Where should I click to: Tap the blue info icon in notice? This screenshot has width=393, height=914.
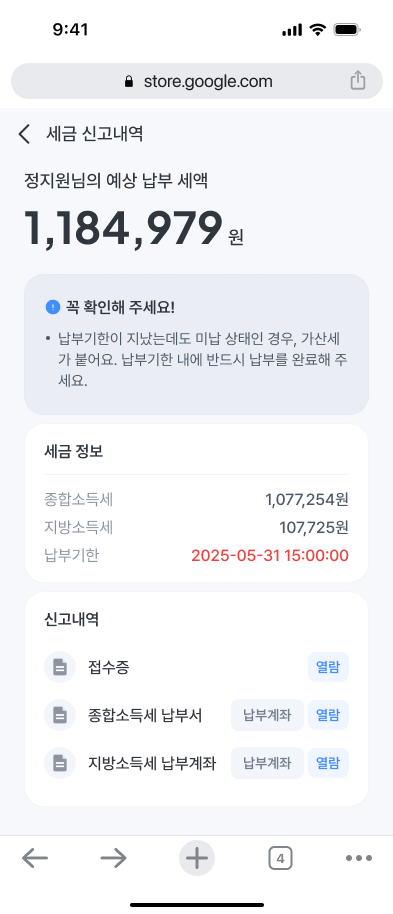pyautogui.click(x=52, y=307)
